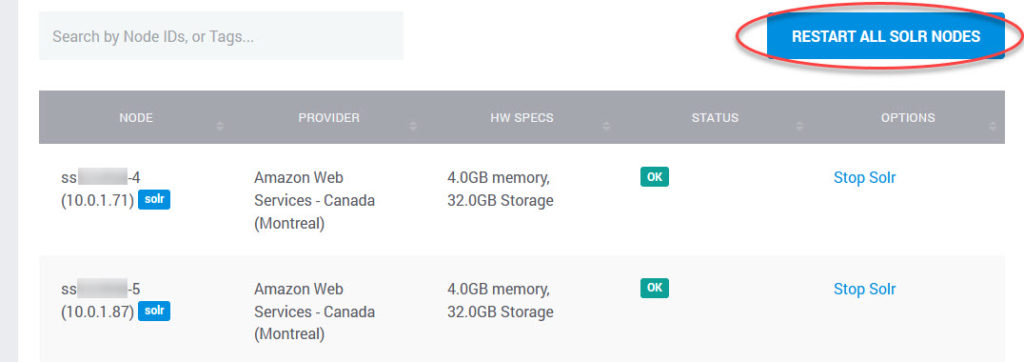Sort by the Provider column arrows
The height and width of the screenshot is (362, 1024).
click(x=413, y=125)
